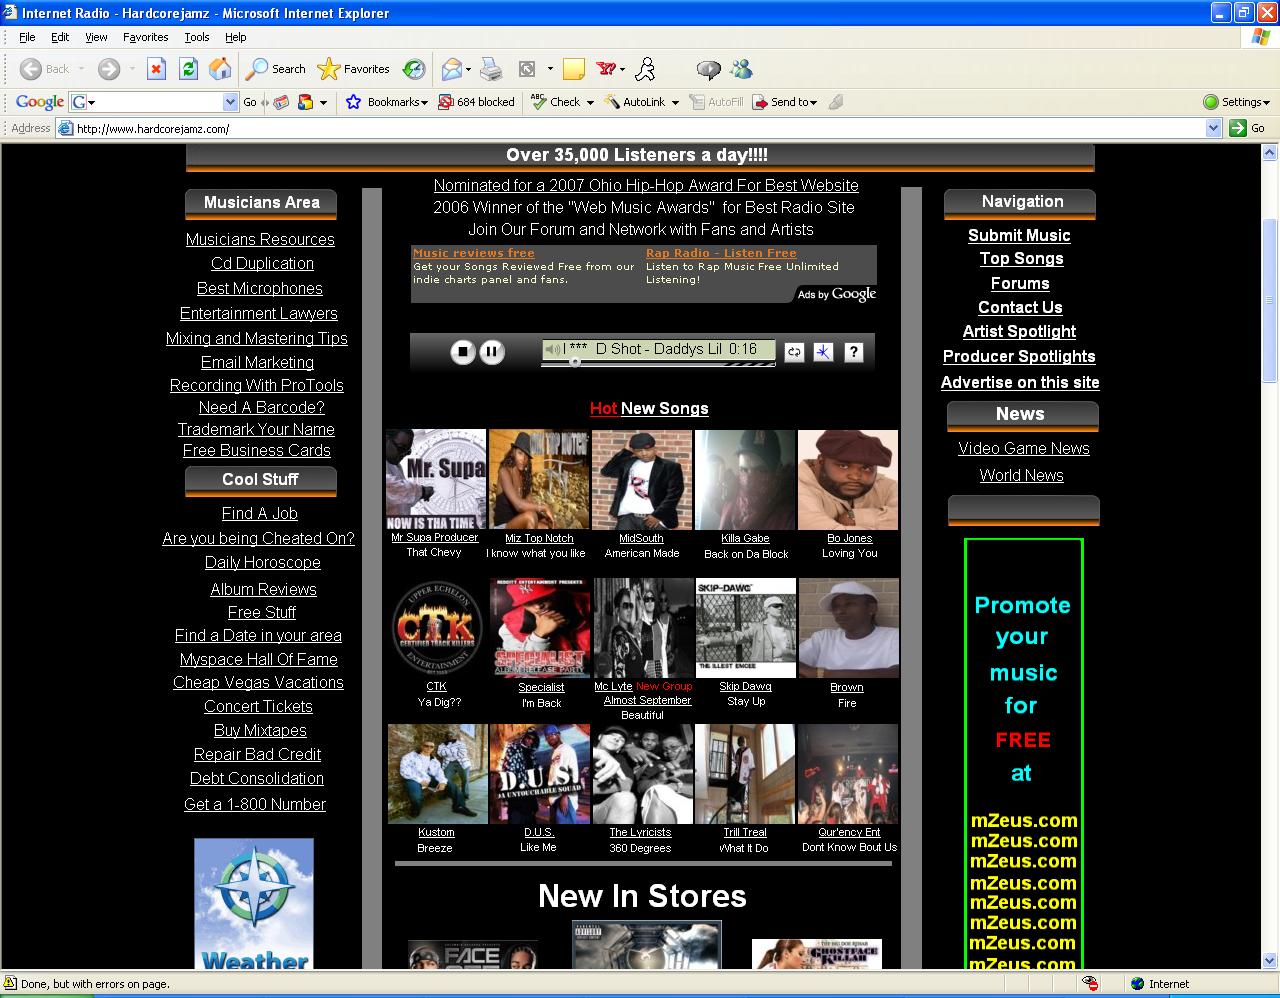Click the Back button
The width and height of the screenshot is (1280, 998).
(x=45, y=69)
